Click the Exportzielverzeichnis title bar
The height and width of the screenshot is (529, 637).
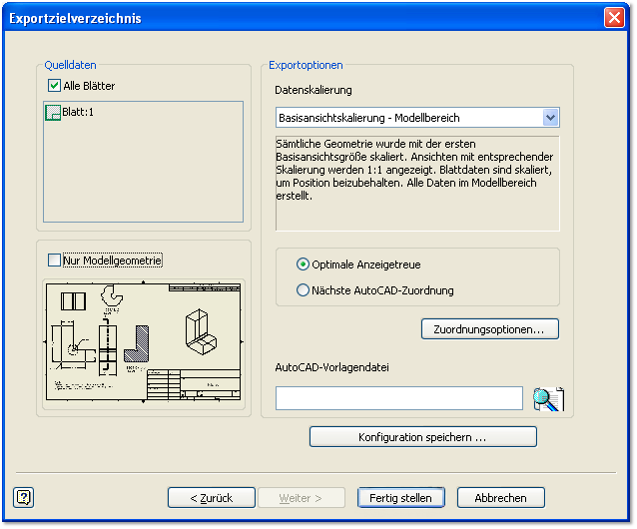(x=300, y=18)
